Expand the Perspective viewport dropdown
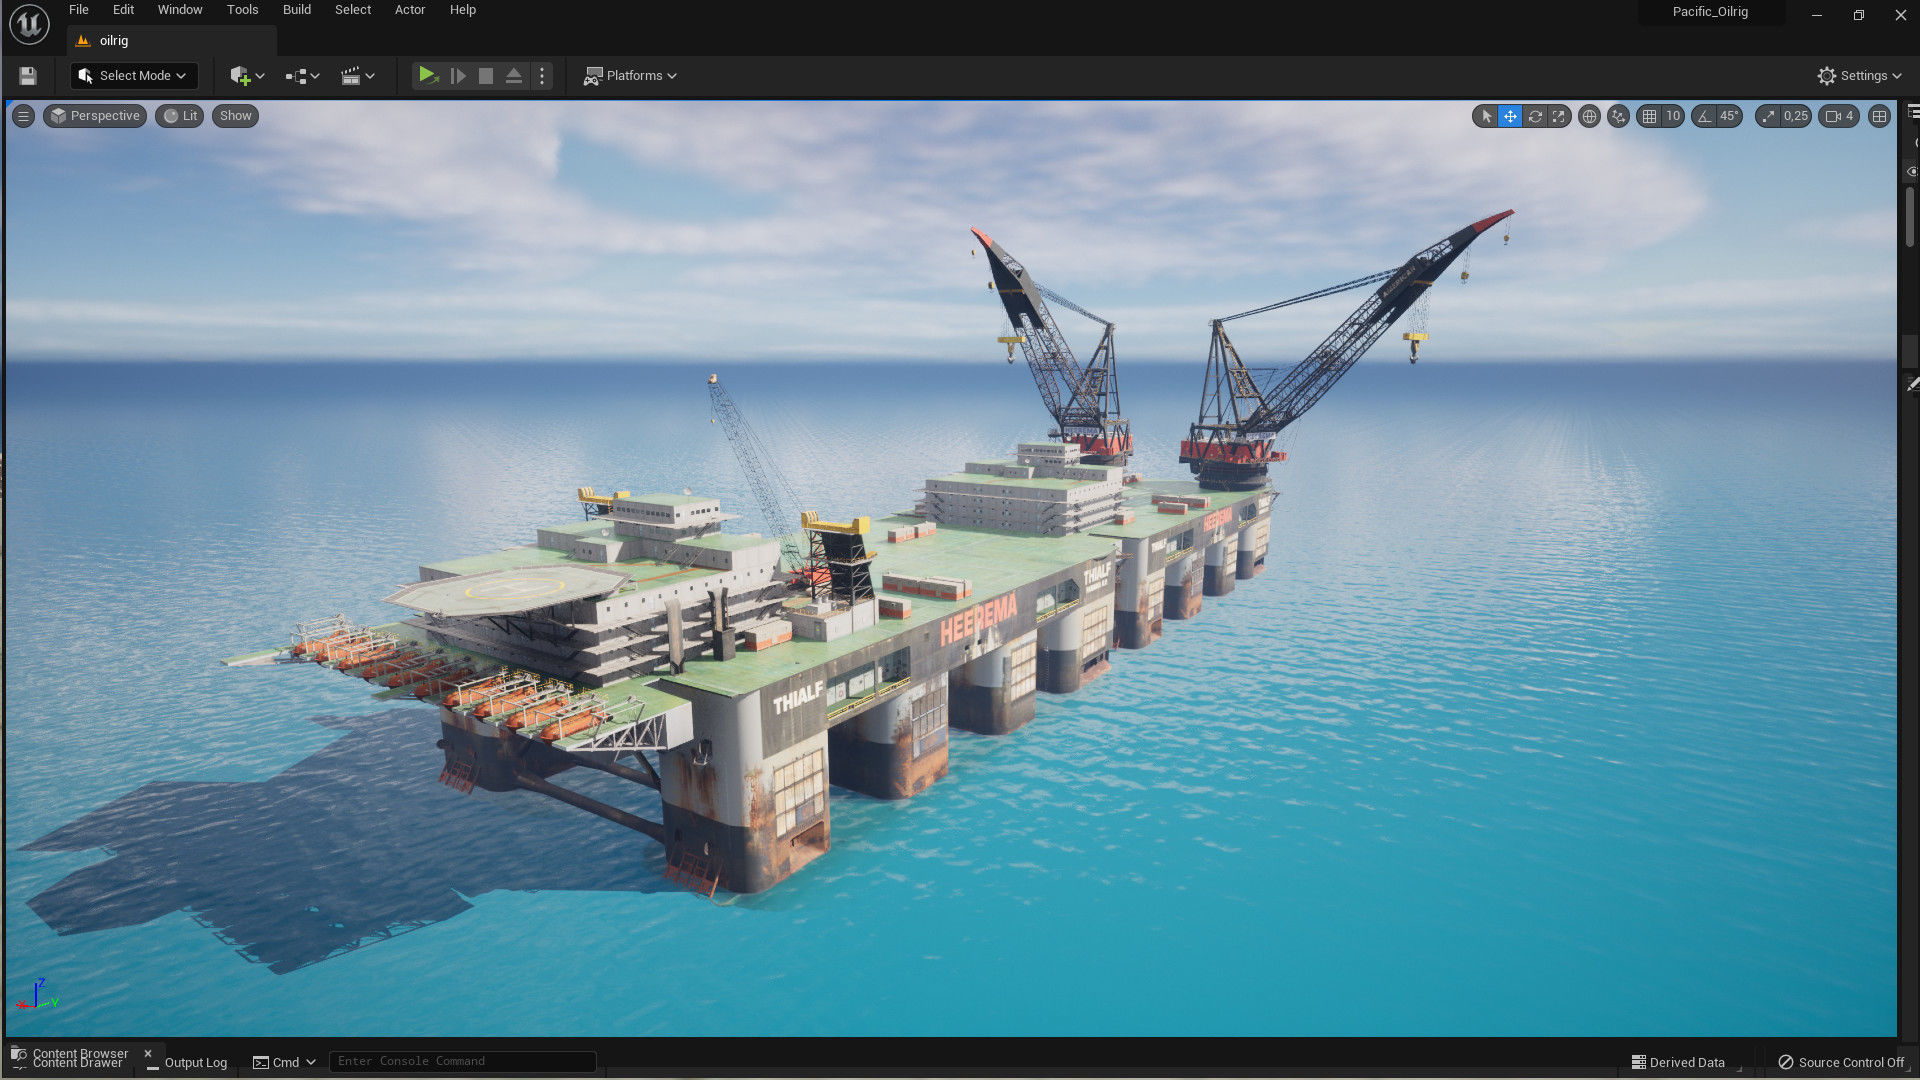 (x=95, y=116)
